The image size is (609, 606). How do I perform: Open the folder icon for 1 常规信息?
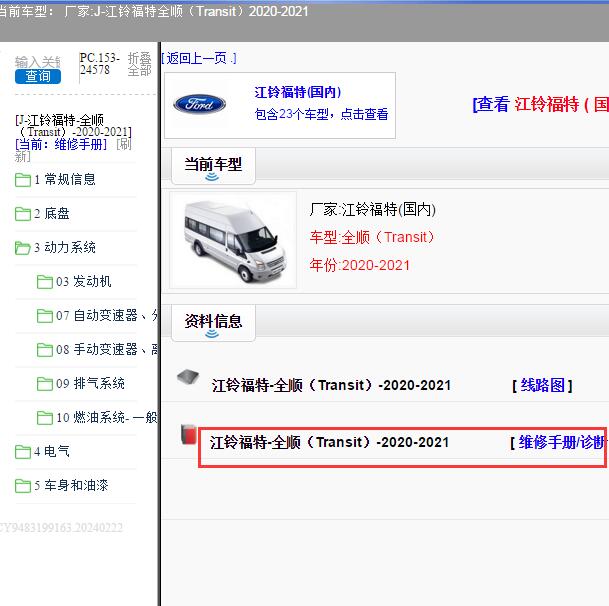pos(23,180)
